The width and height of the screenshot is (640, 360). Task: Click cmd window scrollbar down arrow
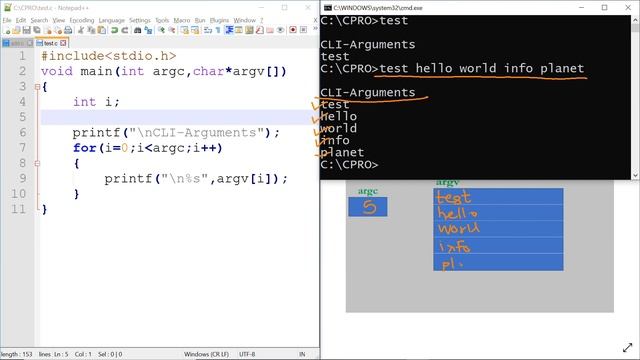click(x=635, y=176)
